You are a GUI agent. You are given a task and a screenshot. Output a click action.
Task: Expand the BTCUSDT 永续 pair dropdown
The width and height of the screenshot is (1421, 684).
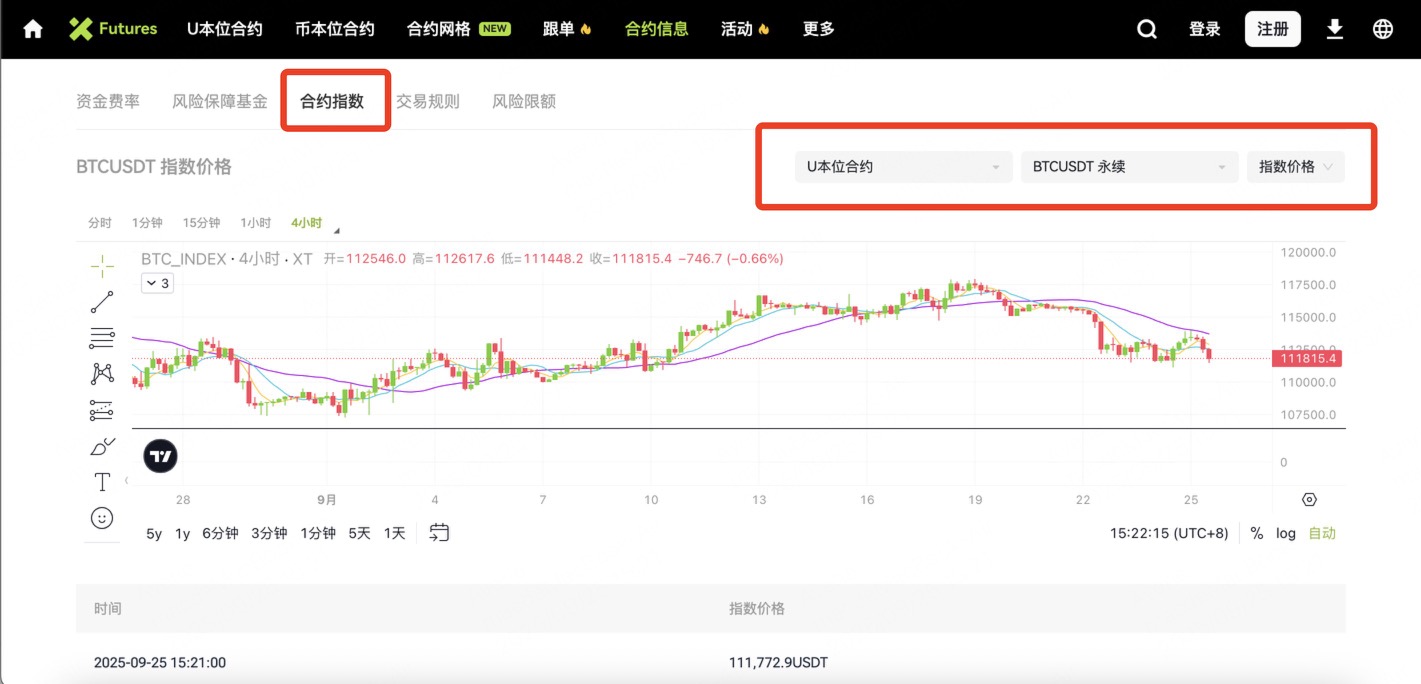tap(1129, 167)
